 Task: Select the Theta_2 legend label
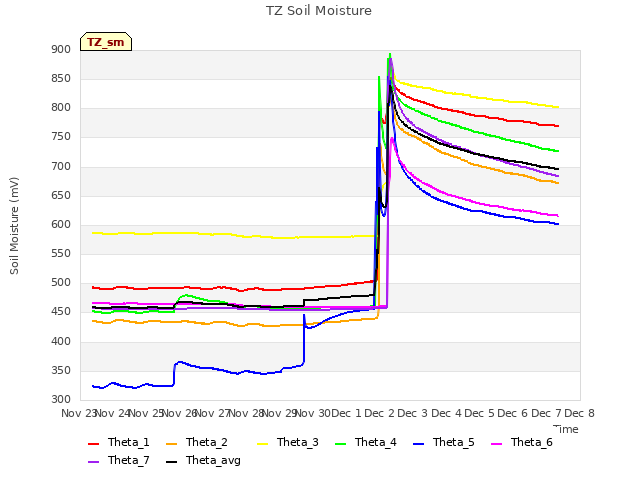(x=207, y=442)
